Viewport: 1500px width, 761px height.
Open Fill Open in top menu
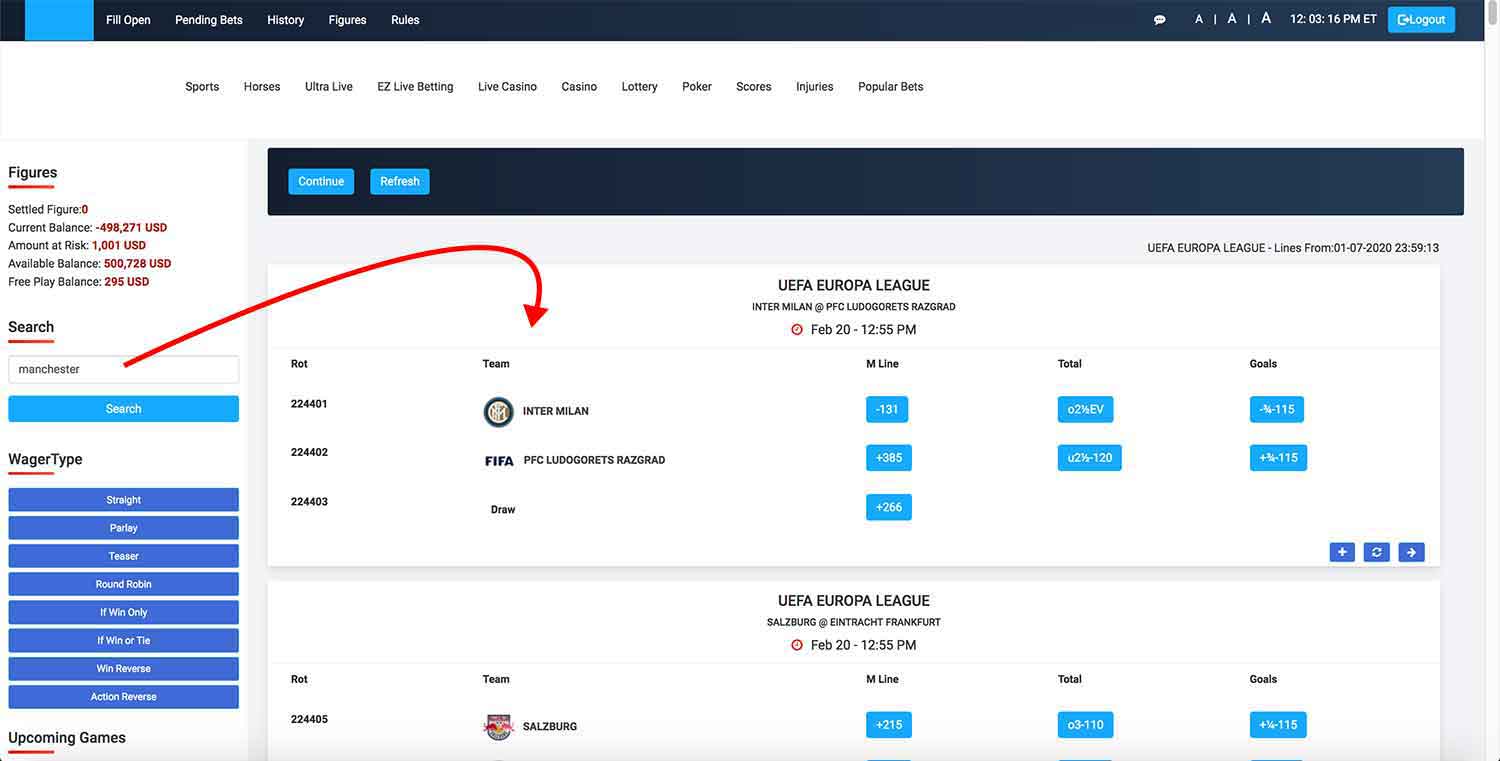pos(128,20)
